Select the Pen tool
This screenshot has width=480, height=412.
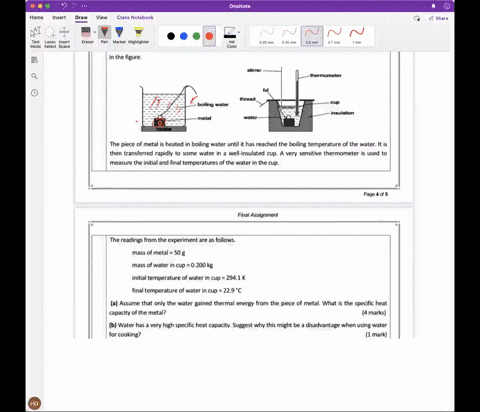pos(104,35)
